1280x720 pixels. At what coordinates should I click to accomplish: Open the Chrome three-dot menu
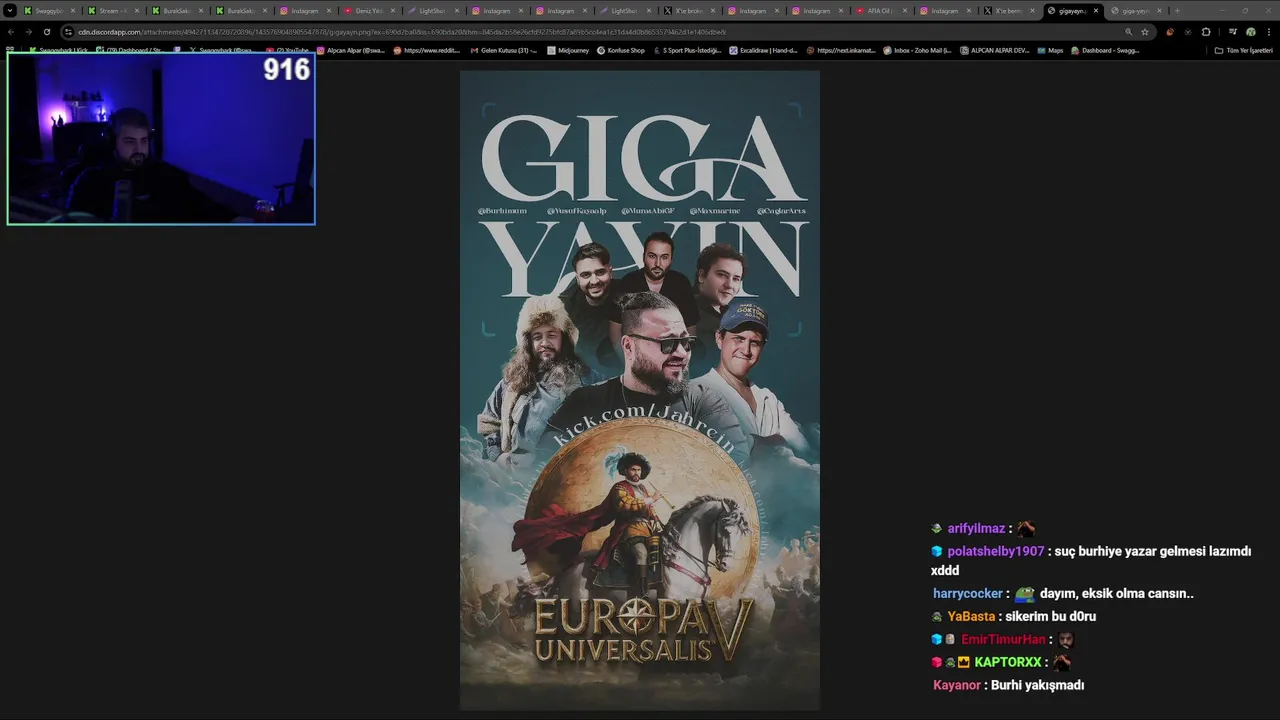pyautogui.click(x=1268, y=32)
